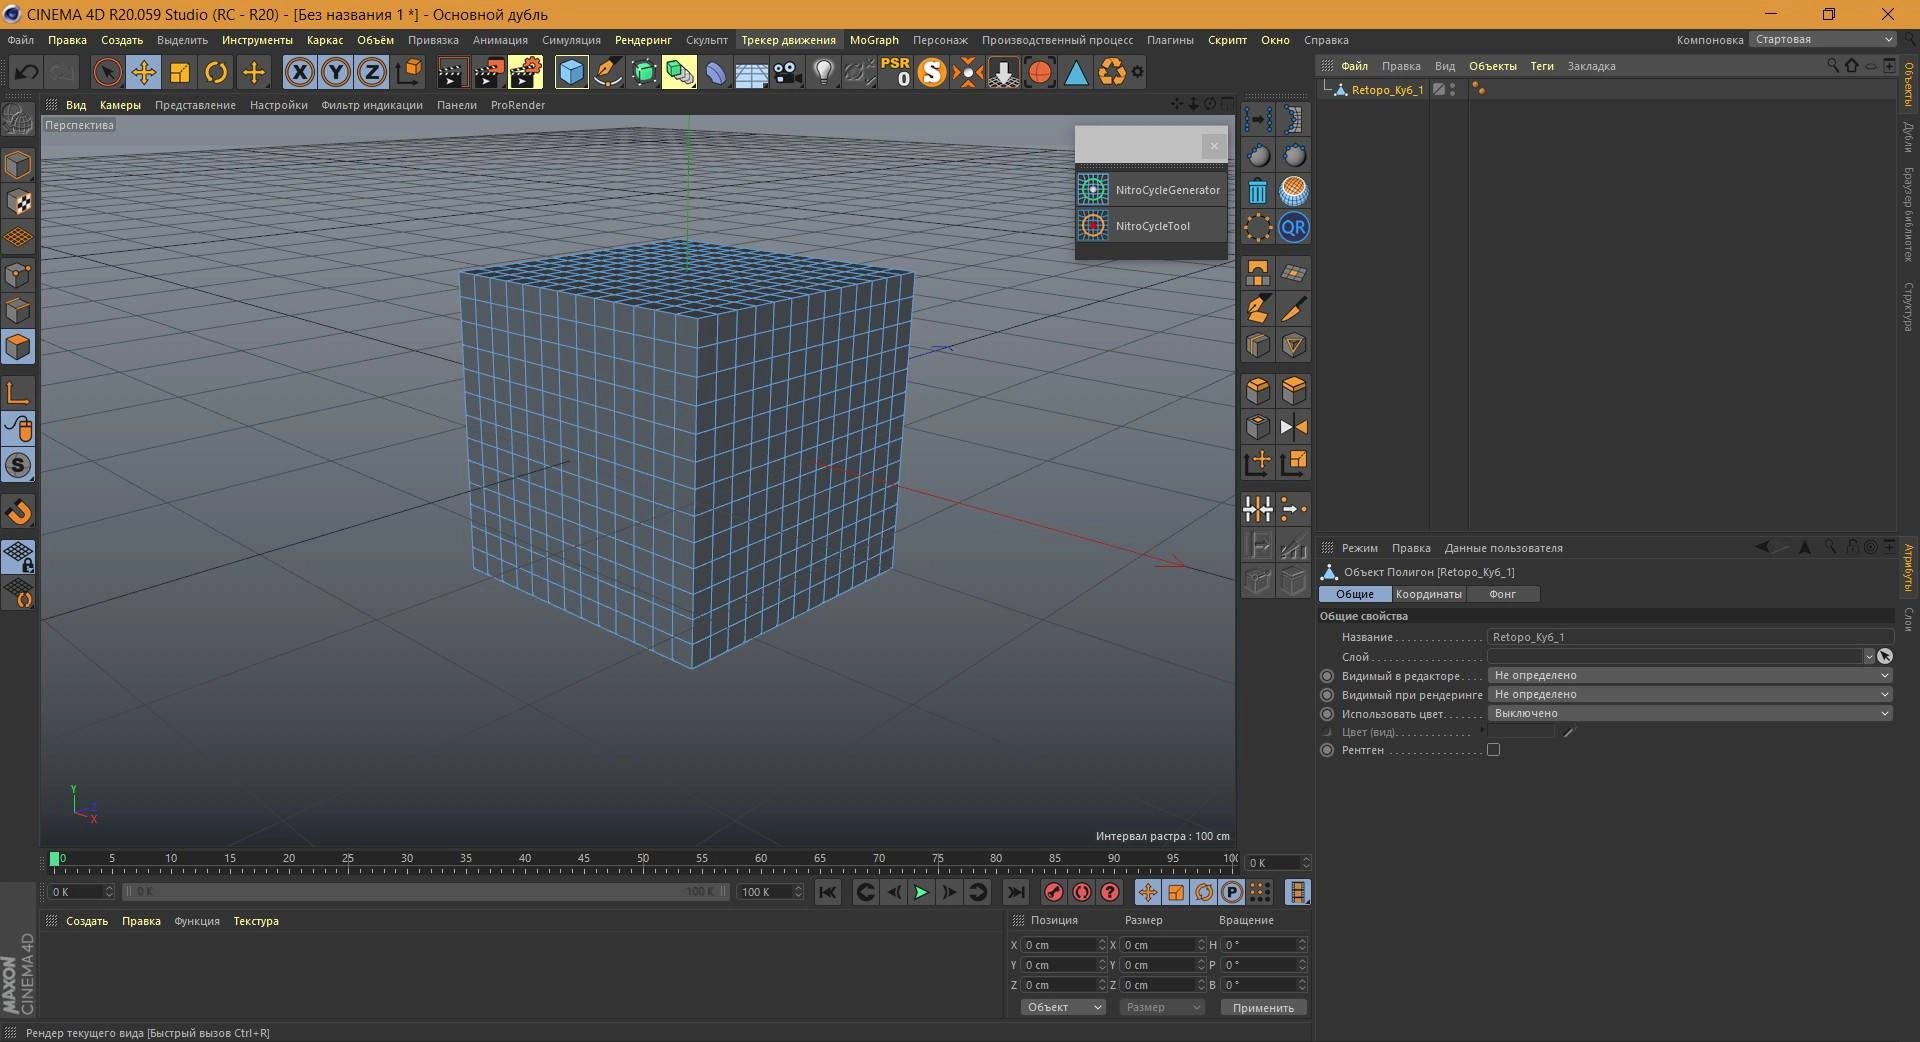
Task: Click the PSR 0 reset icon
Action: (x=895, y=72)
